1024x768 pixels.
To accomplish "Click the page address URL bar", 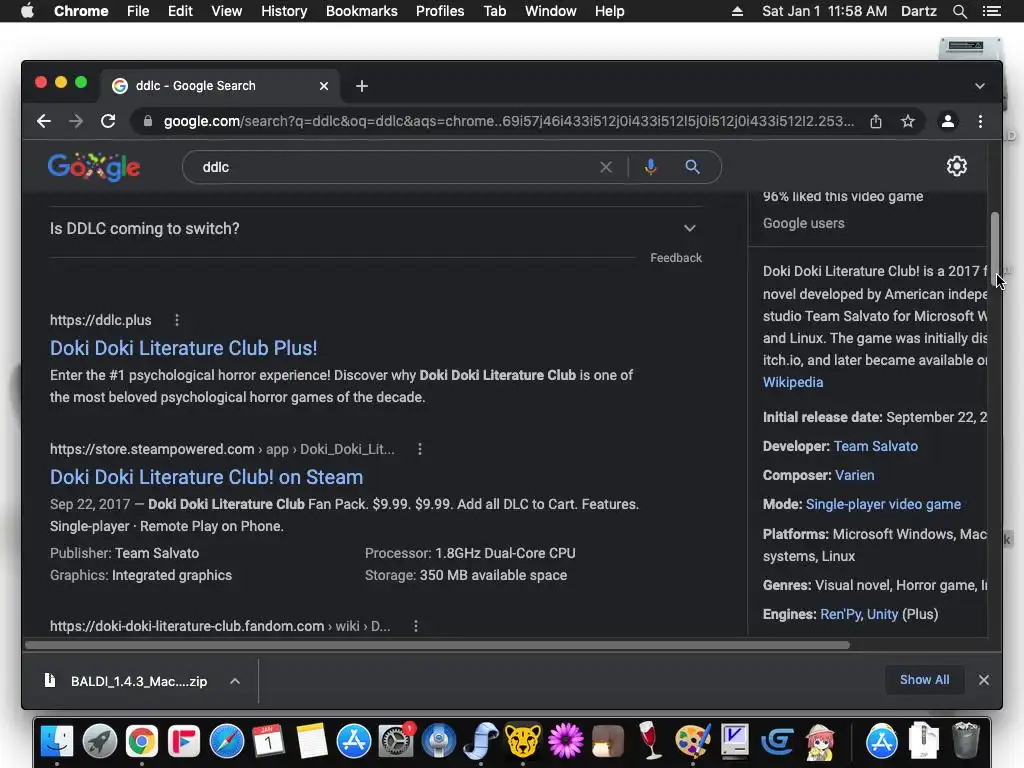I will (508, 121).
